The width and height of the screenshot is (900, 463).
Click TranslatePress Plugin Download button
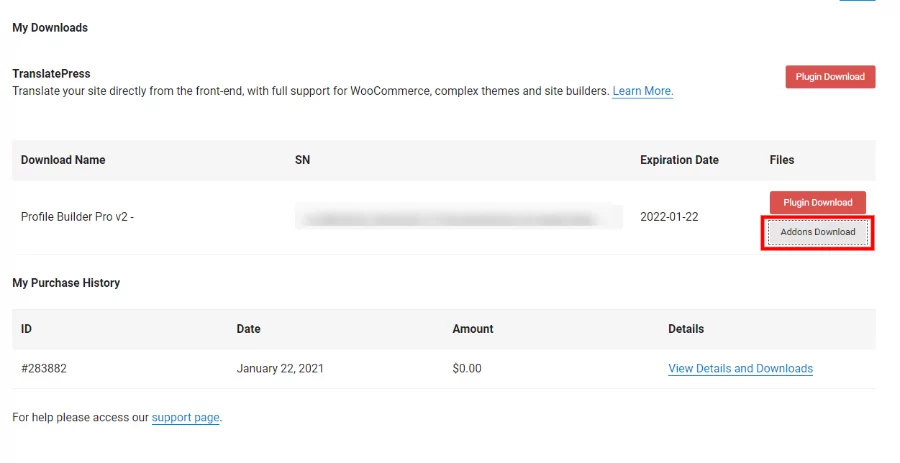point(830,77)
